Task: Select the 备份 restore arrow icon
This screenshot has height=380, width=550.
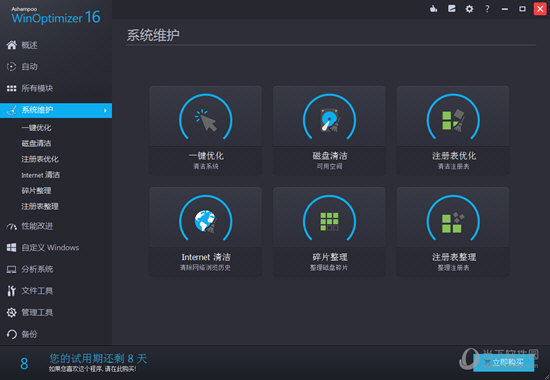Action: click(12, 334)
